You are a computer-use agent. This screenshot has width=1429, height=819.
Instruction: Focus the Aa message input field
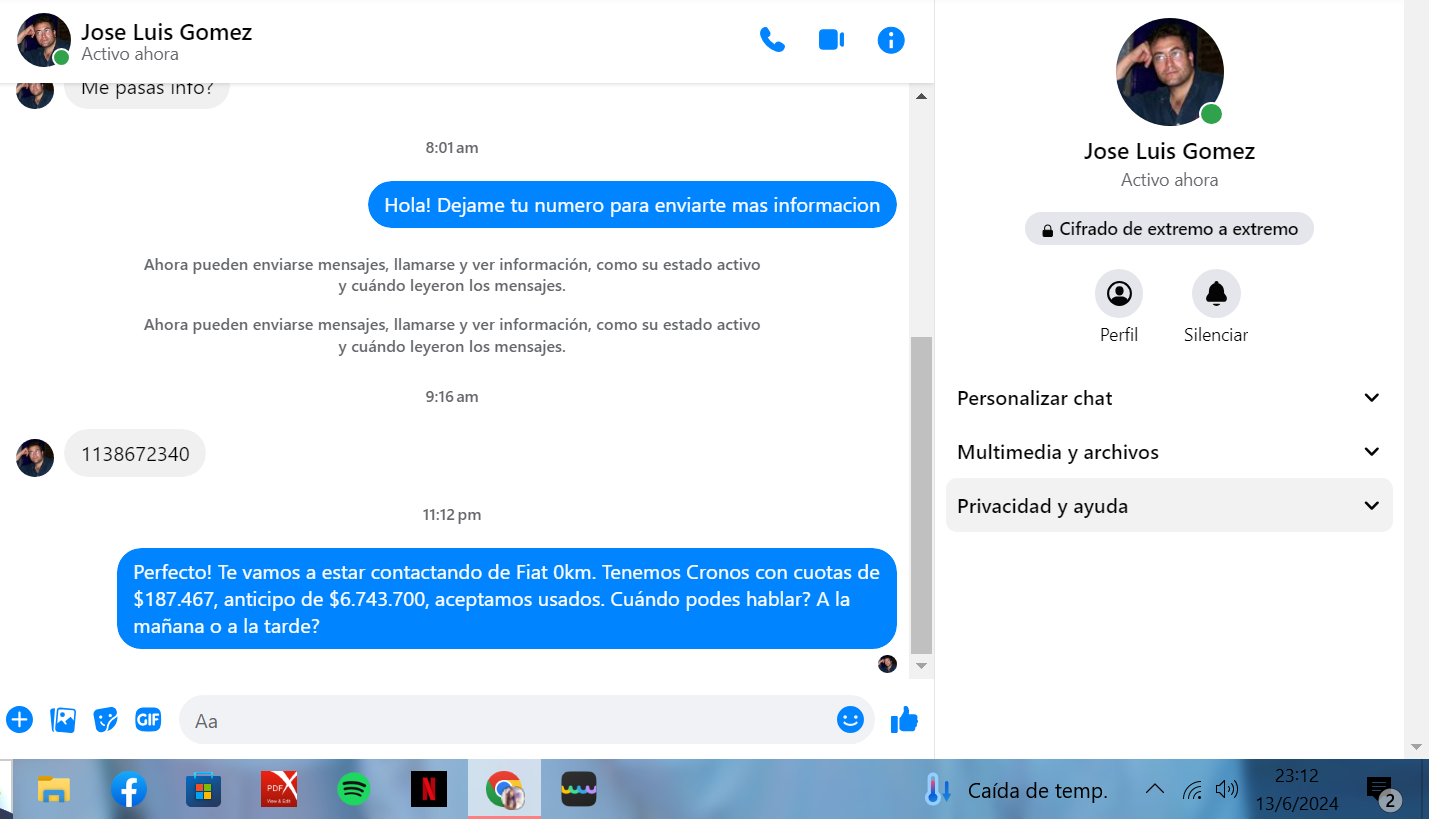(510, 720)
